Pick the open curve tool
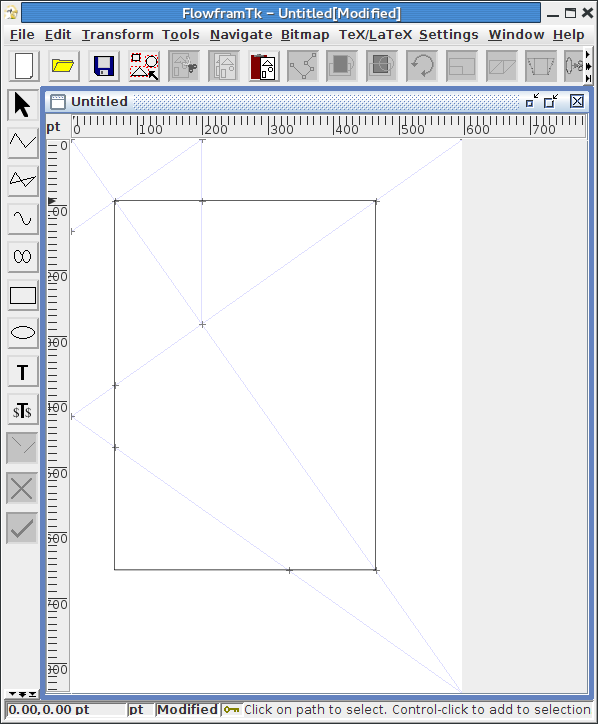598x724 pixels. [23, 218]
